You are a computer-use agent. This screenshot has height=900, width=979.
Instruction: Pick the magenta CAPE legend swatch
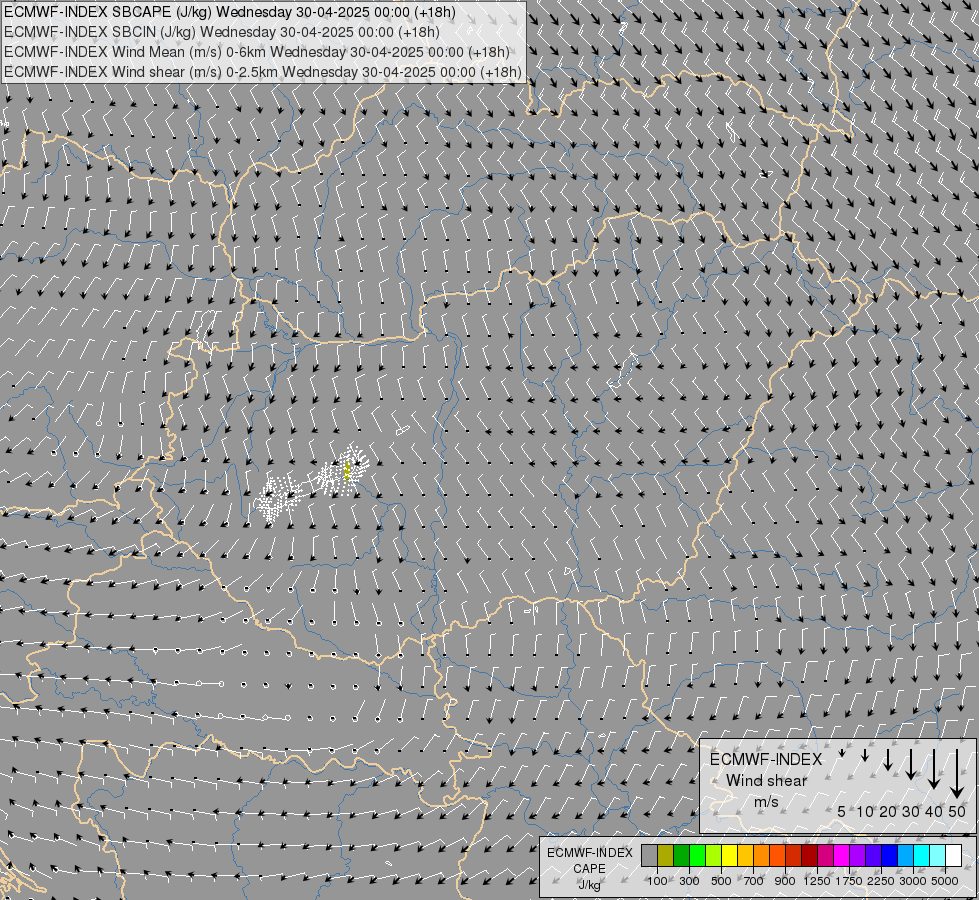pos(842,855)
